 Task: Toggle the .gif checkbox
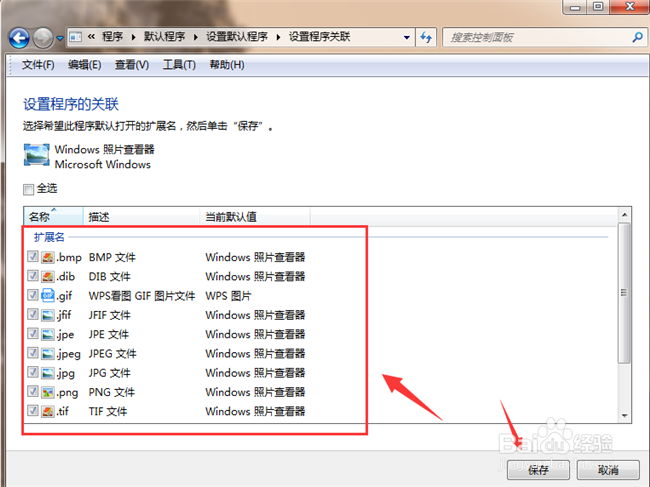pos(33,295)
